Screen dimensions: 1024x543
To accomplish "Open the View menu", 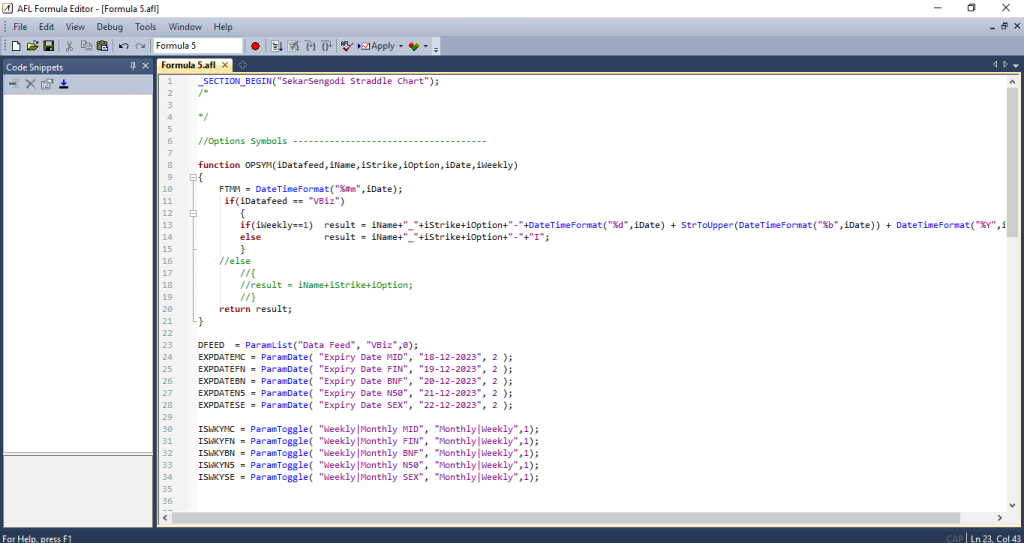I will [x=75, y=27].
